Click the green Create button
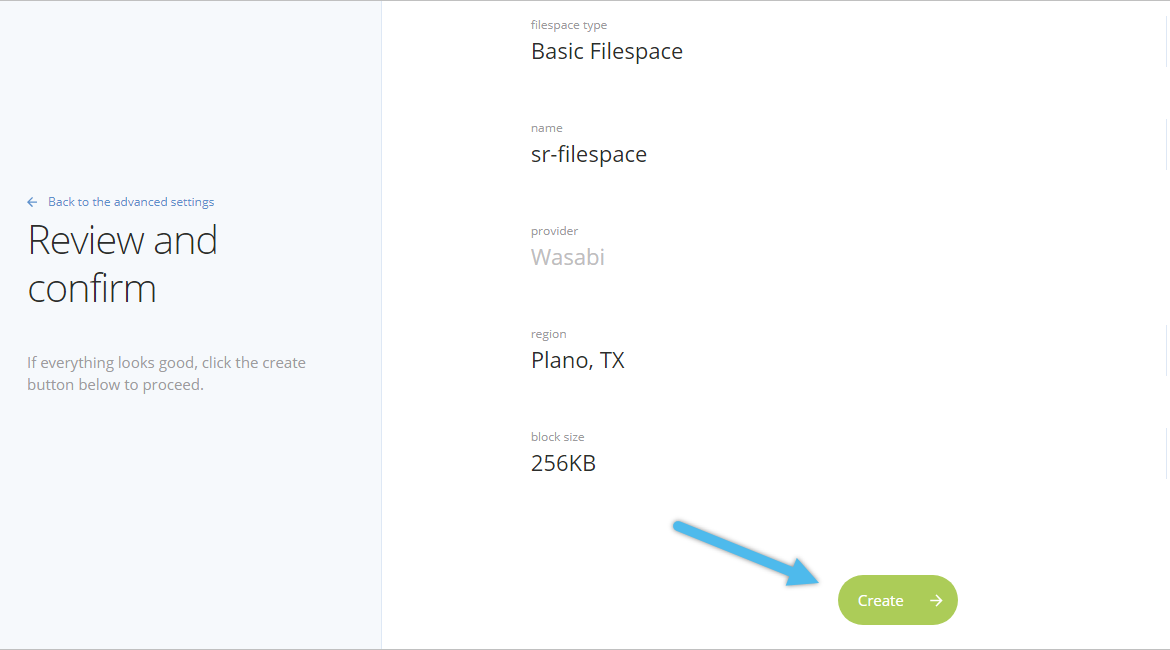 pos(898,600)
